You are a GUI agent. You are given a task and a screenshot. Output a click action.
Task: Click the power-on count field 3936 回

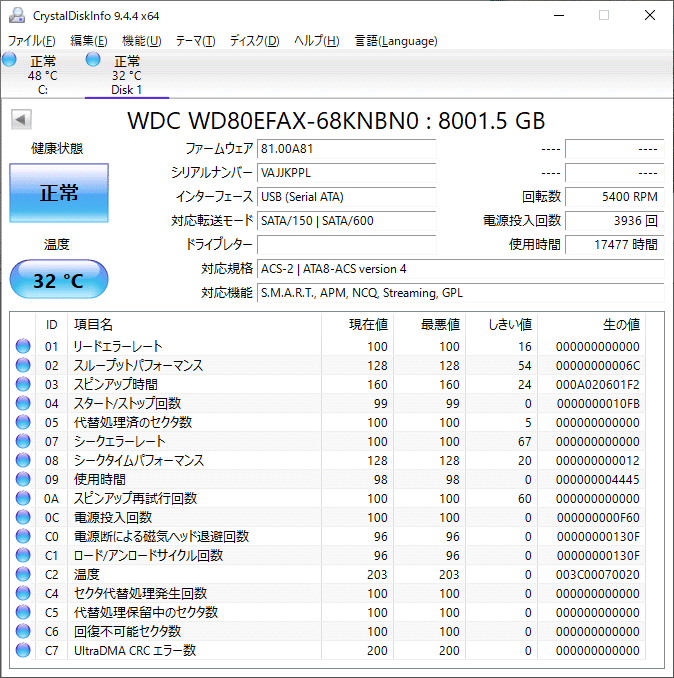point(614,221)
